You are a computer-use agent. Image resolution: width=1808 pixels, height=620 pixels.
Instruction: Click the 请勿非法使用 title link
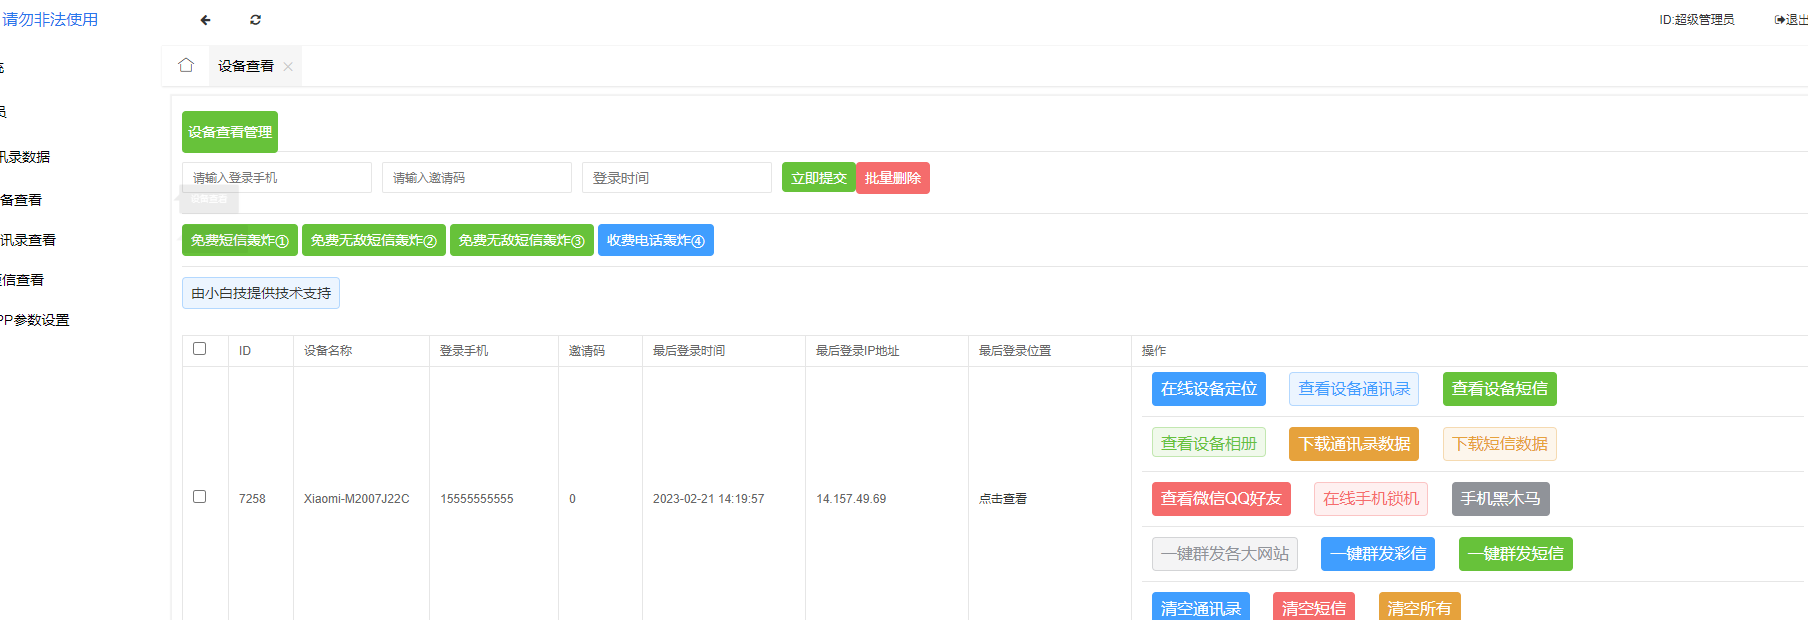(x=50, y=20)
